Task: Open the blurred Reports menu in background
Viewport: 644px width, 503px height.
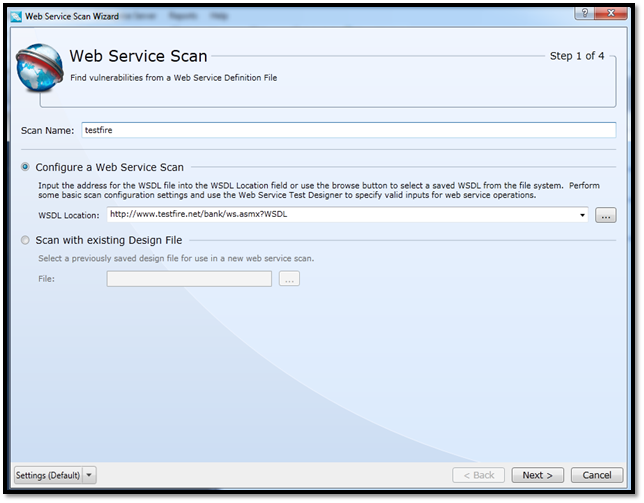Action: (x=183, y=16)
